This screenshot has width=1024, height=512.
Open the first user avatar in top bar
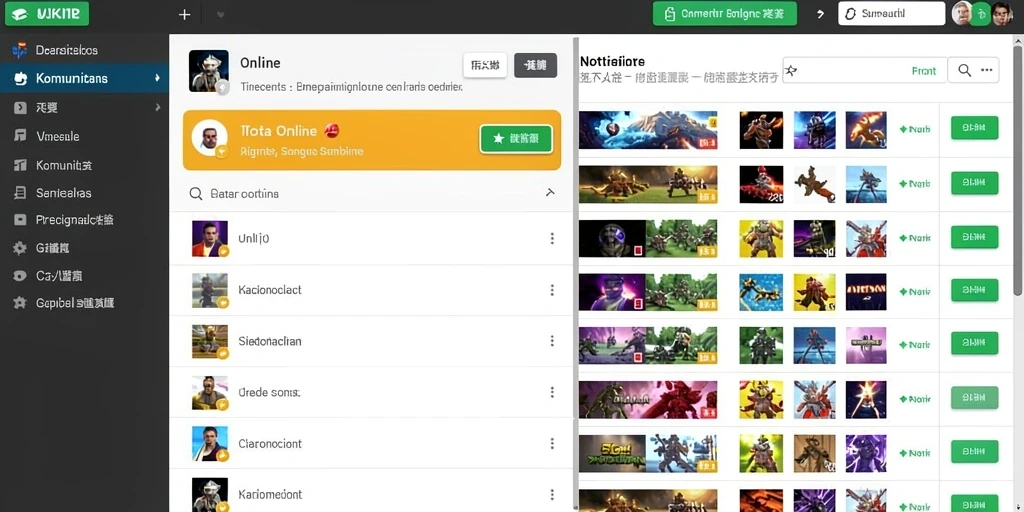pyautogui.click(x=961, y=14)
